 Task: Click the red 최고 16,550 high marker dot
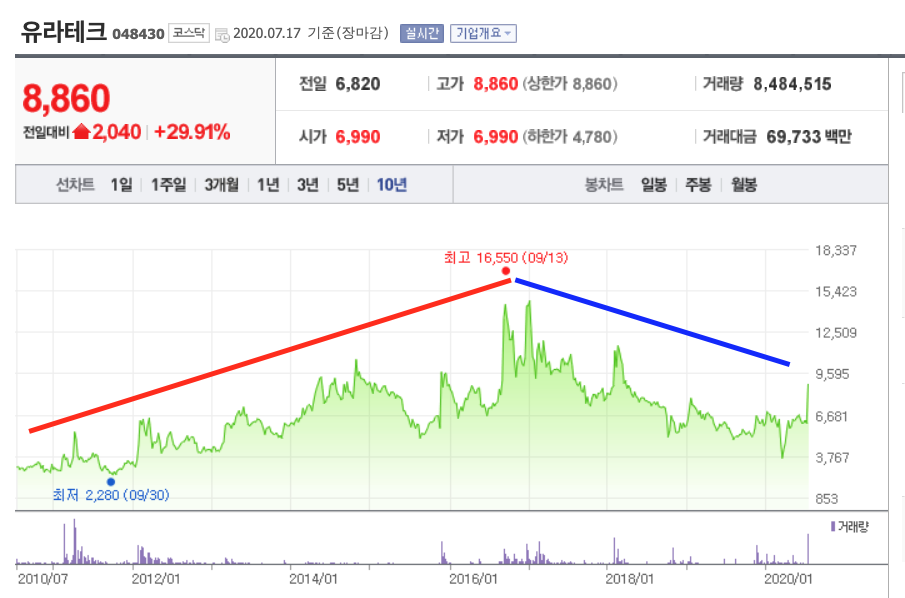coord(506,271)
